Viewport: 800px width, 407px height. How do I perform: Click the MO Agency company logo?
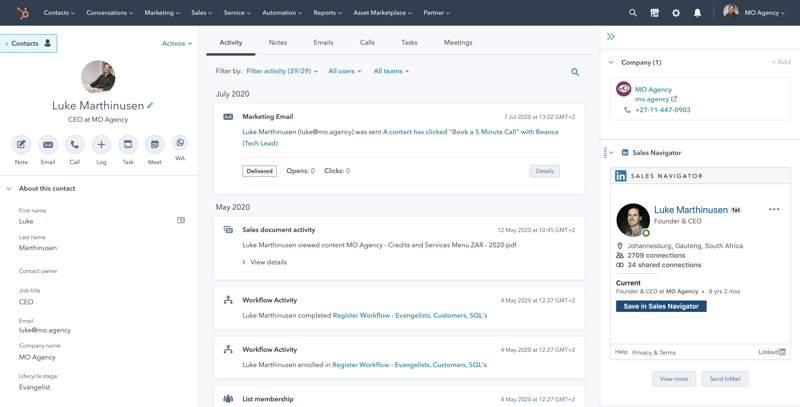(623, 89)
